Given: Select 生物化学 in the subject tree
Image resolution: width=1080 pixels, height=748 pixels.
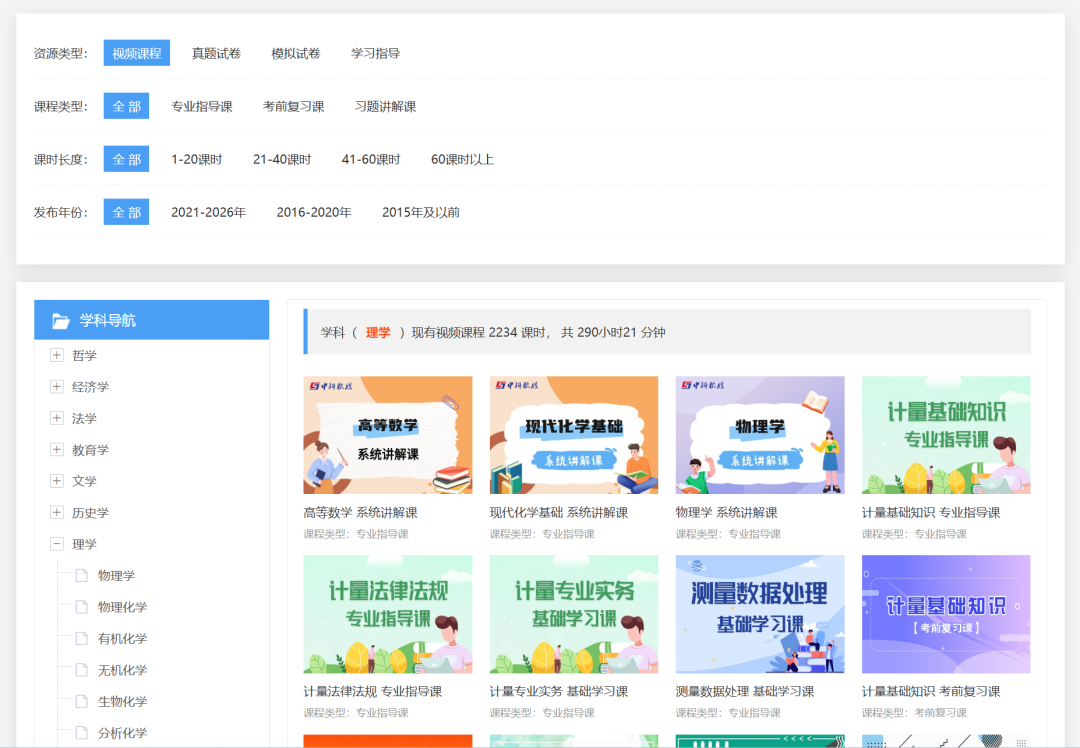Looking at the screenshot, I should click(x=123, y=701).
